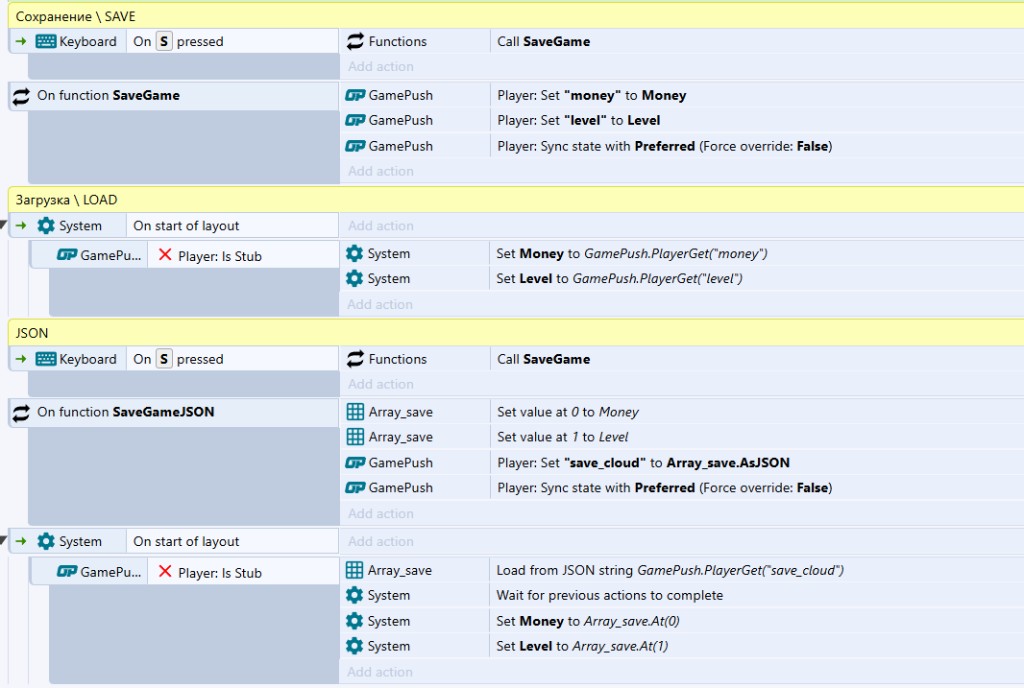The width and height of the screenshot is (1024, 688).
Task: Collapse the On start of layout event in JSON group
Action: point(3,540)
